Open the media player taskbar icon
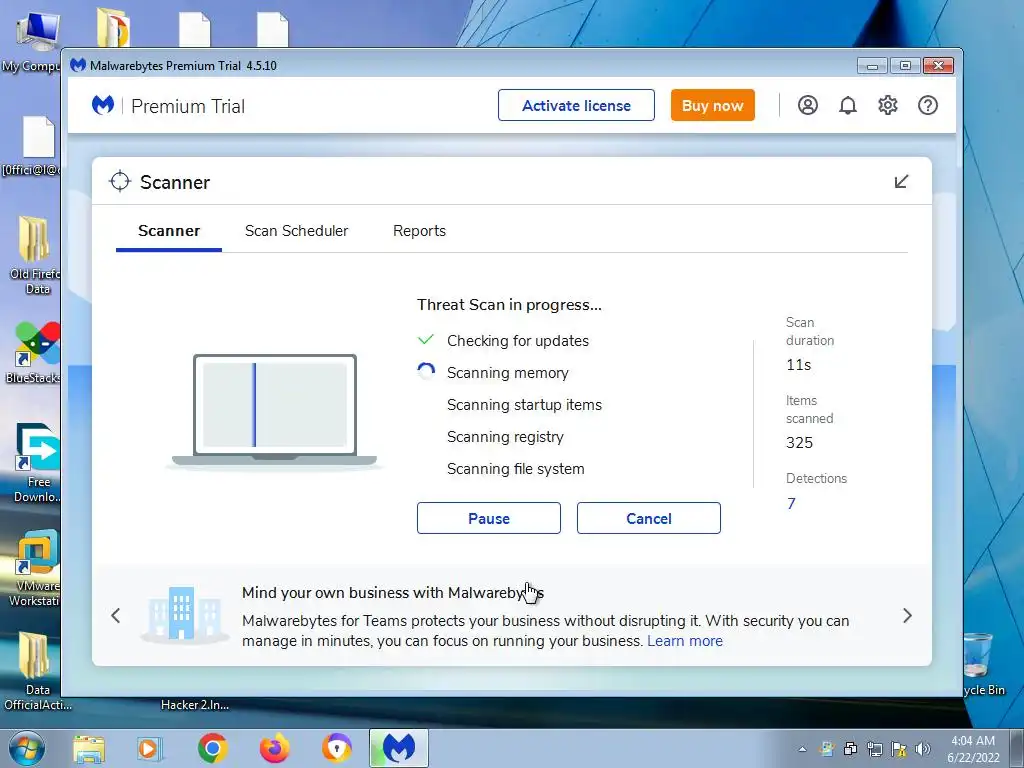 [x=150, y=748]
